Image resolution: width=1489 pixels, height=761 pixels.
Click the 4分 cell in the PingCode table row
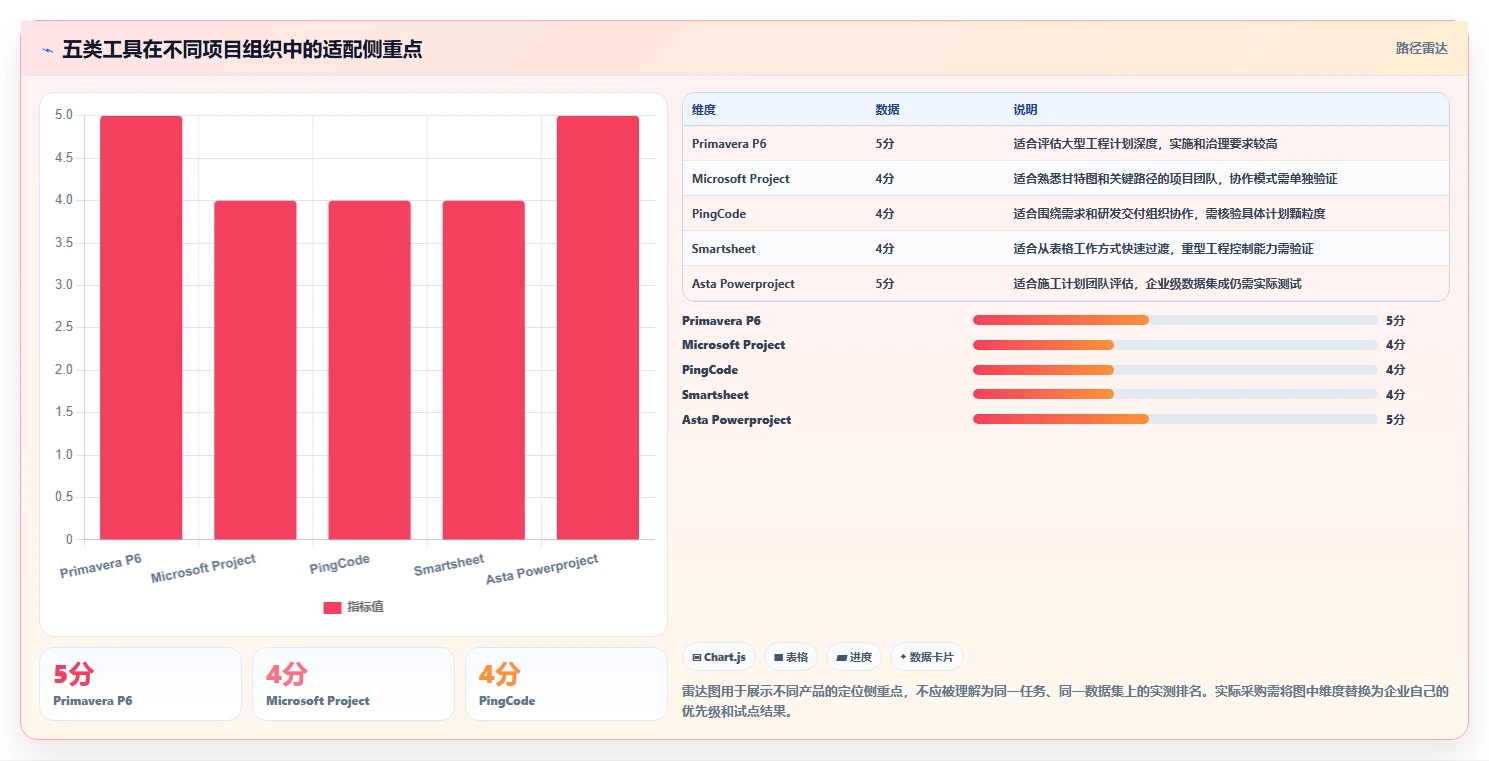[x=885, y=214]
